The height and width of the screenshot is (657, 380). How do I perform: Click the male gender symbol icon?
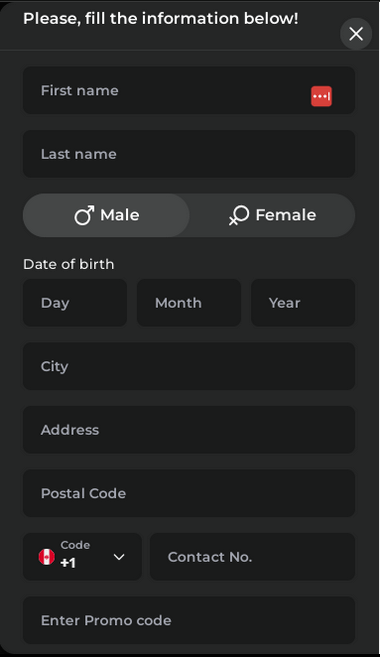pos(84,215)
